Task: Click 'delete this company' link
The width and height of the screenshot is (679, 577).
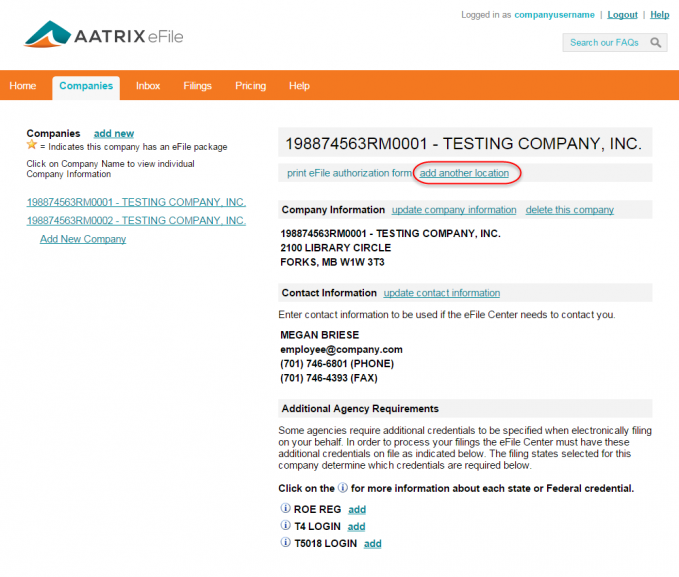Action: coord(569,210)
